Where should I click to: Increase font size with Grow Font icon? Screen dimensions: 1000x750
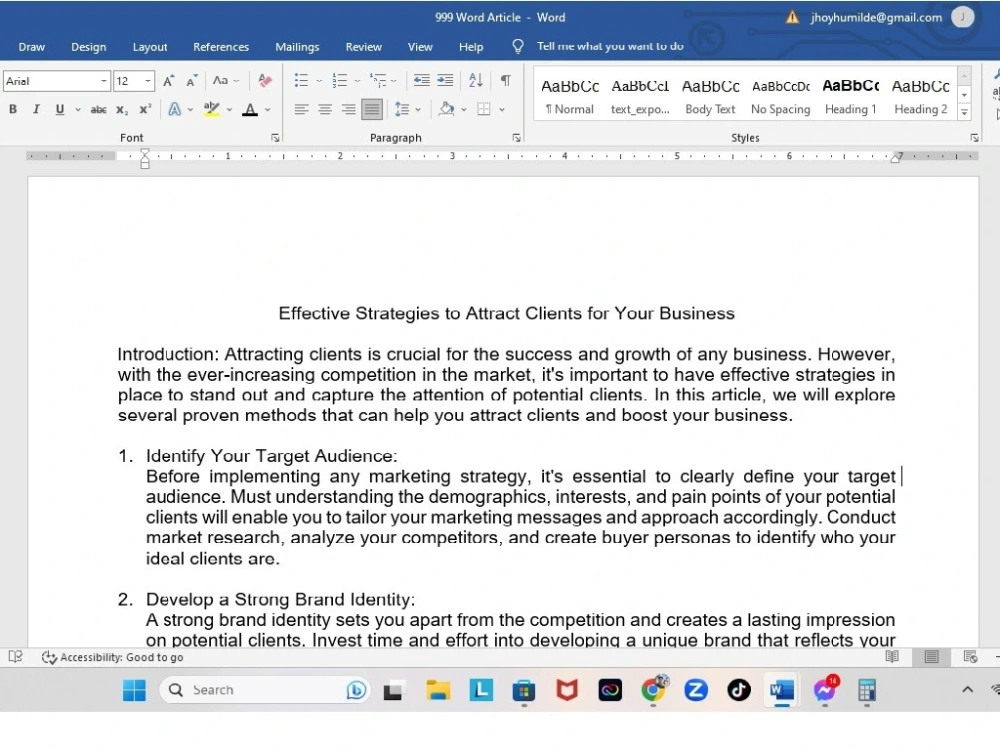pos(168,81)
